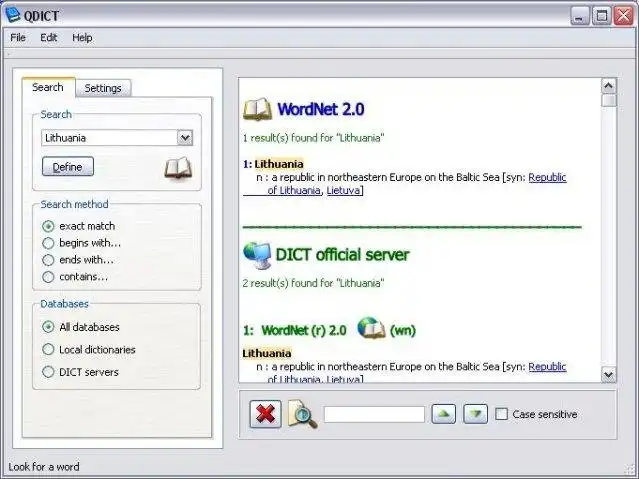
Task: Click the red X clear button
Action: (265, 414)
